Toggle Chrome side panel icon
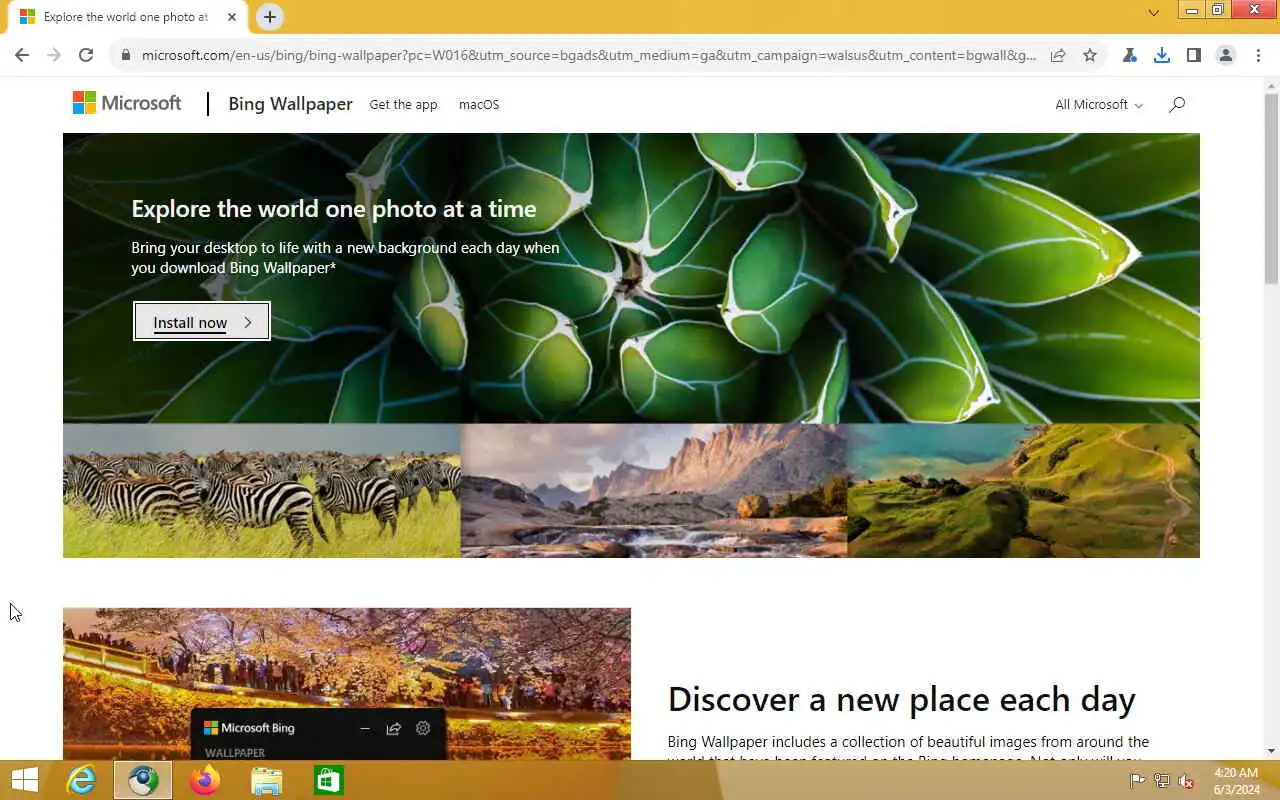 pos(1194,56)
